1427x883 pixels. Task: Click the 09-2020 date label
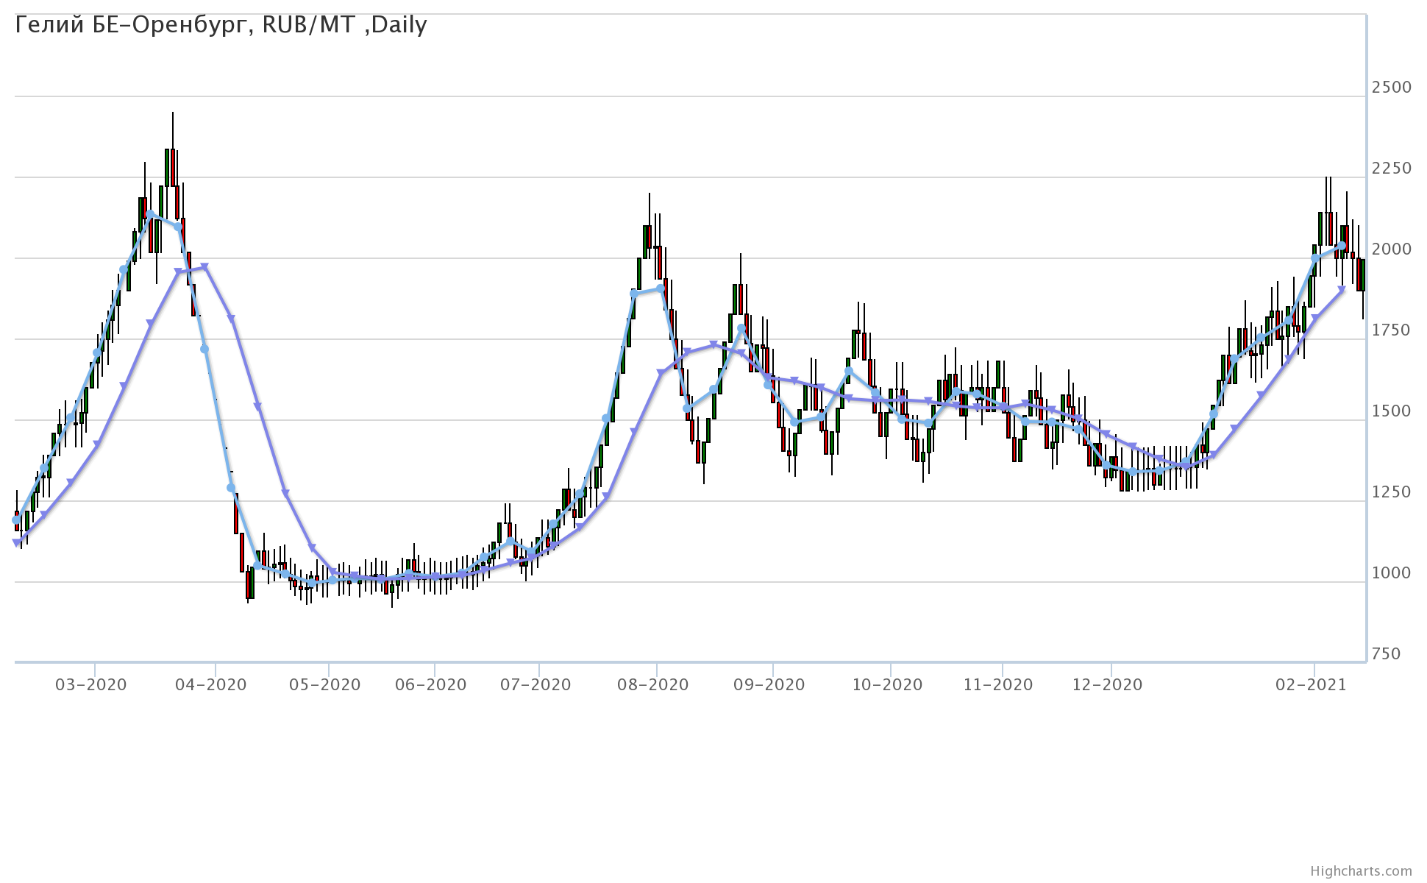(x=768, y=685)
